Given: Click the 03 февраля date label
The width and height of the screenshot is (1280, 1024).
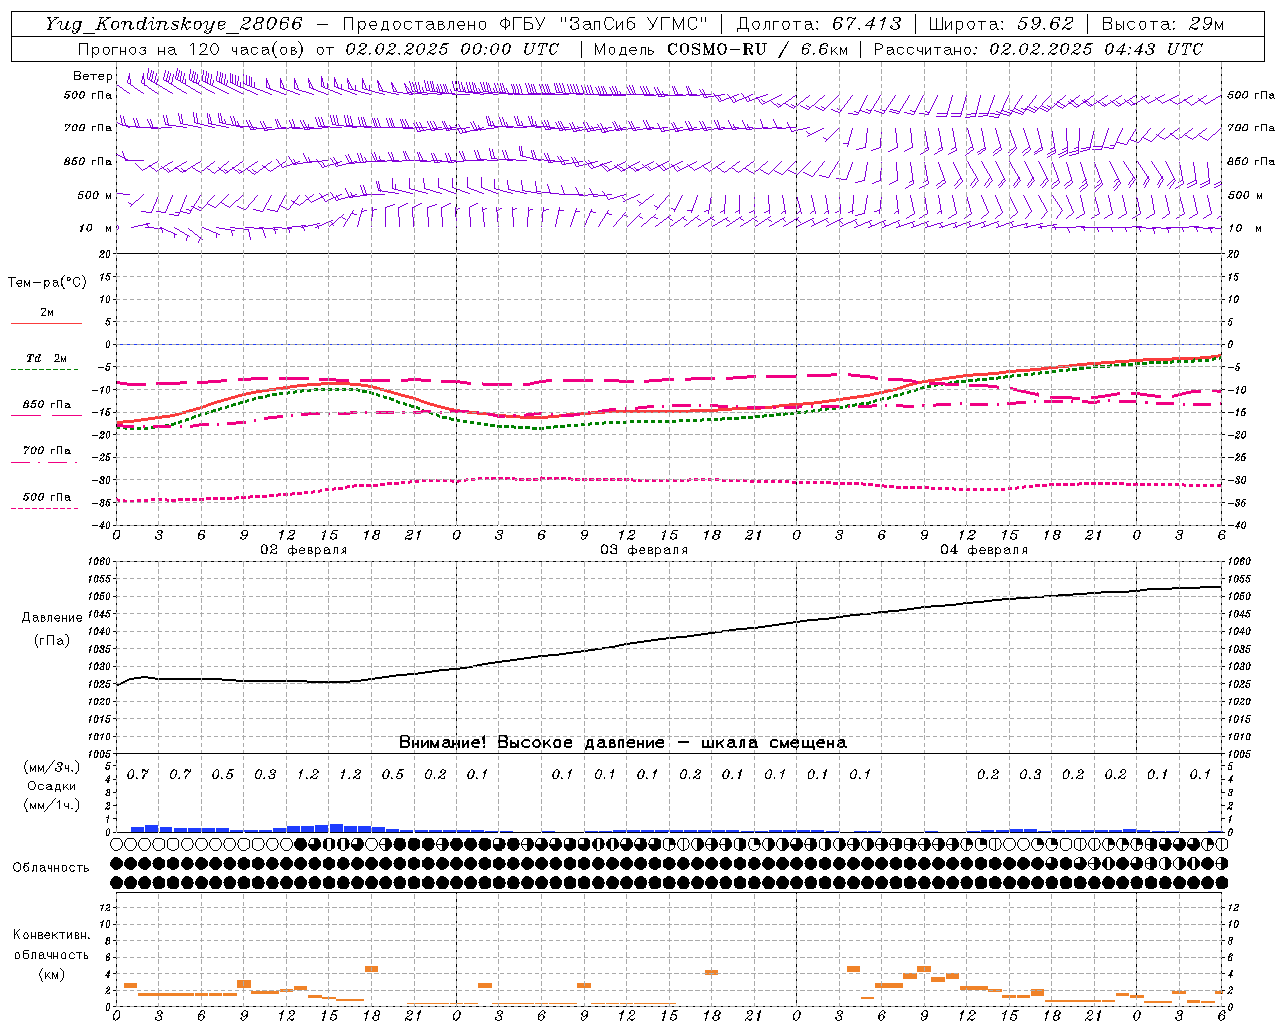Looking at the screenshot, I should 644,550.
